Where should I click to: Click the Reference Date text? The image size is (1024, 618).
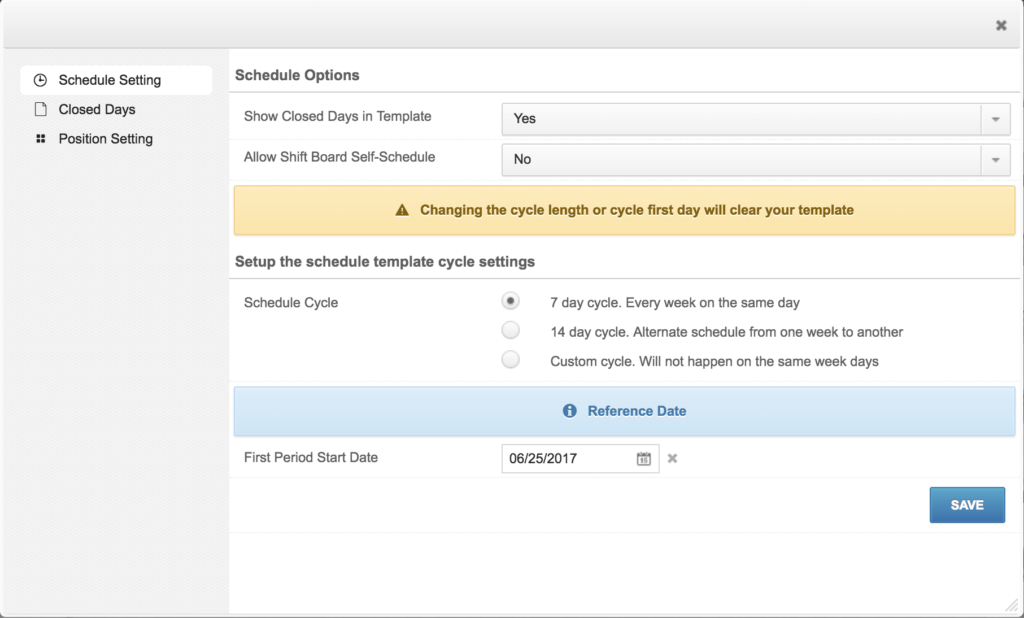click(637, 411)
